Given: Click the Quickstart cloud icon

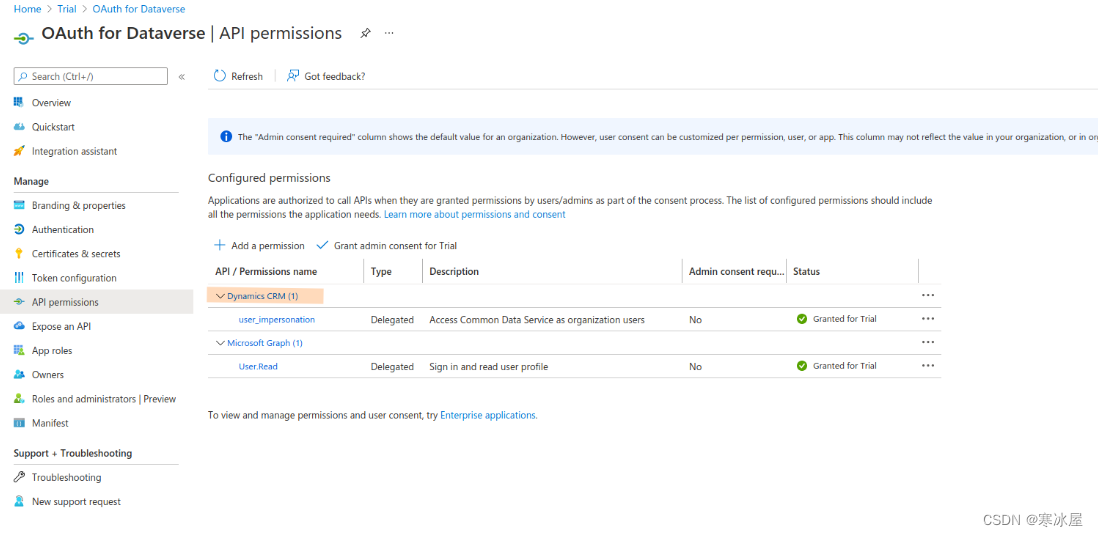Looking at the screenshot, I should tap(19, 127).
